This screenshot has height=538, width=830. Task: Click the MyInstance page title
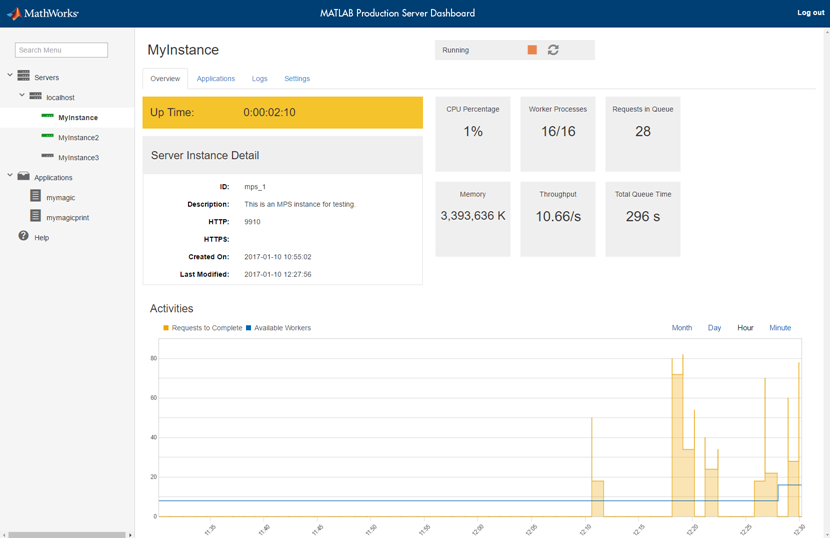183,50
